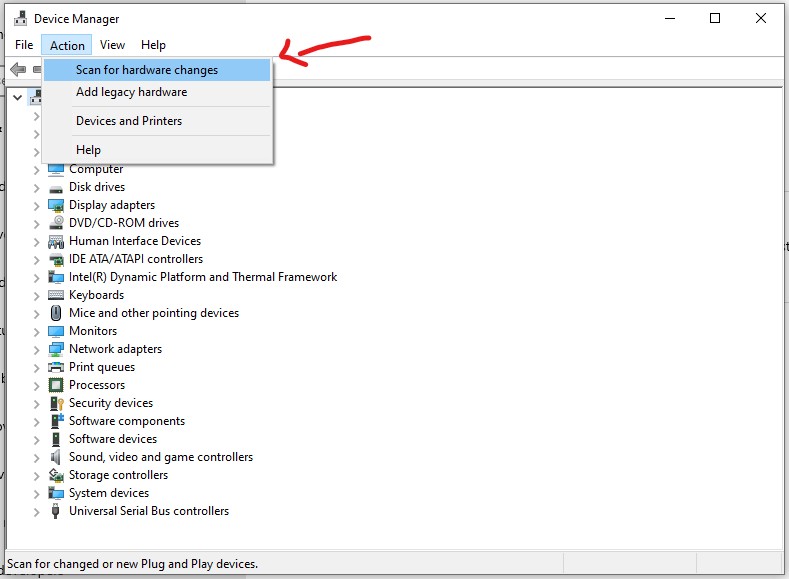Expand the Display adapters category
The height and width of the screenshot is (579, 789).
36,206
